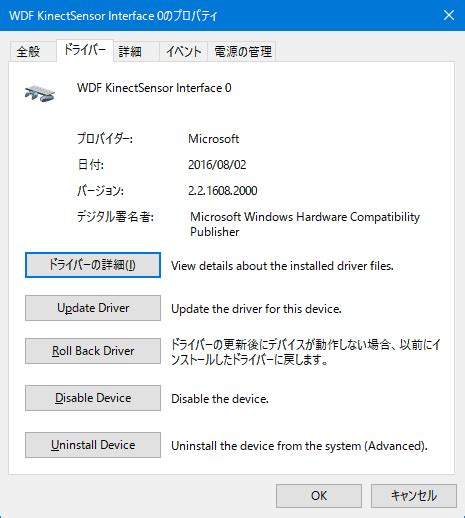Click the バージョン: label

pyautogui.click(x=100, y=191)
